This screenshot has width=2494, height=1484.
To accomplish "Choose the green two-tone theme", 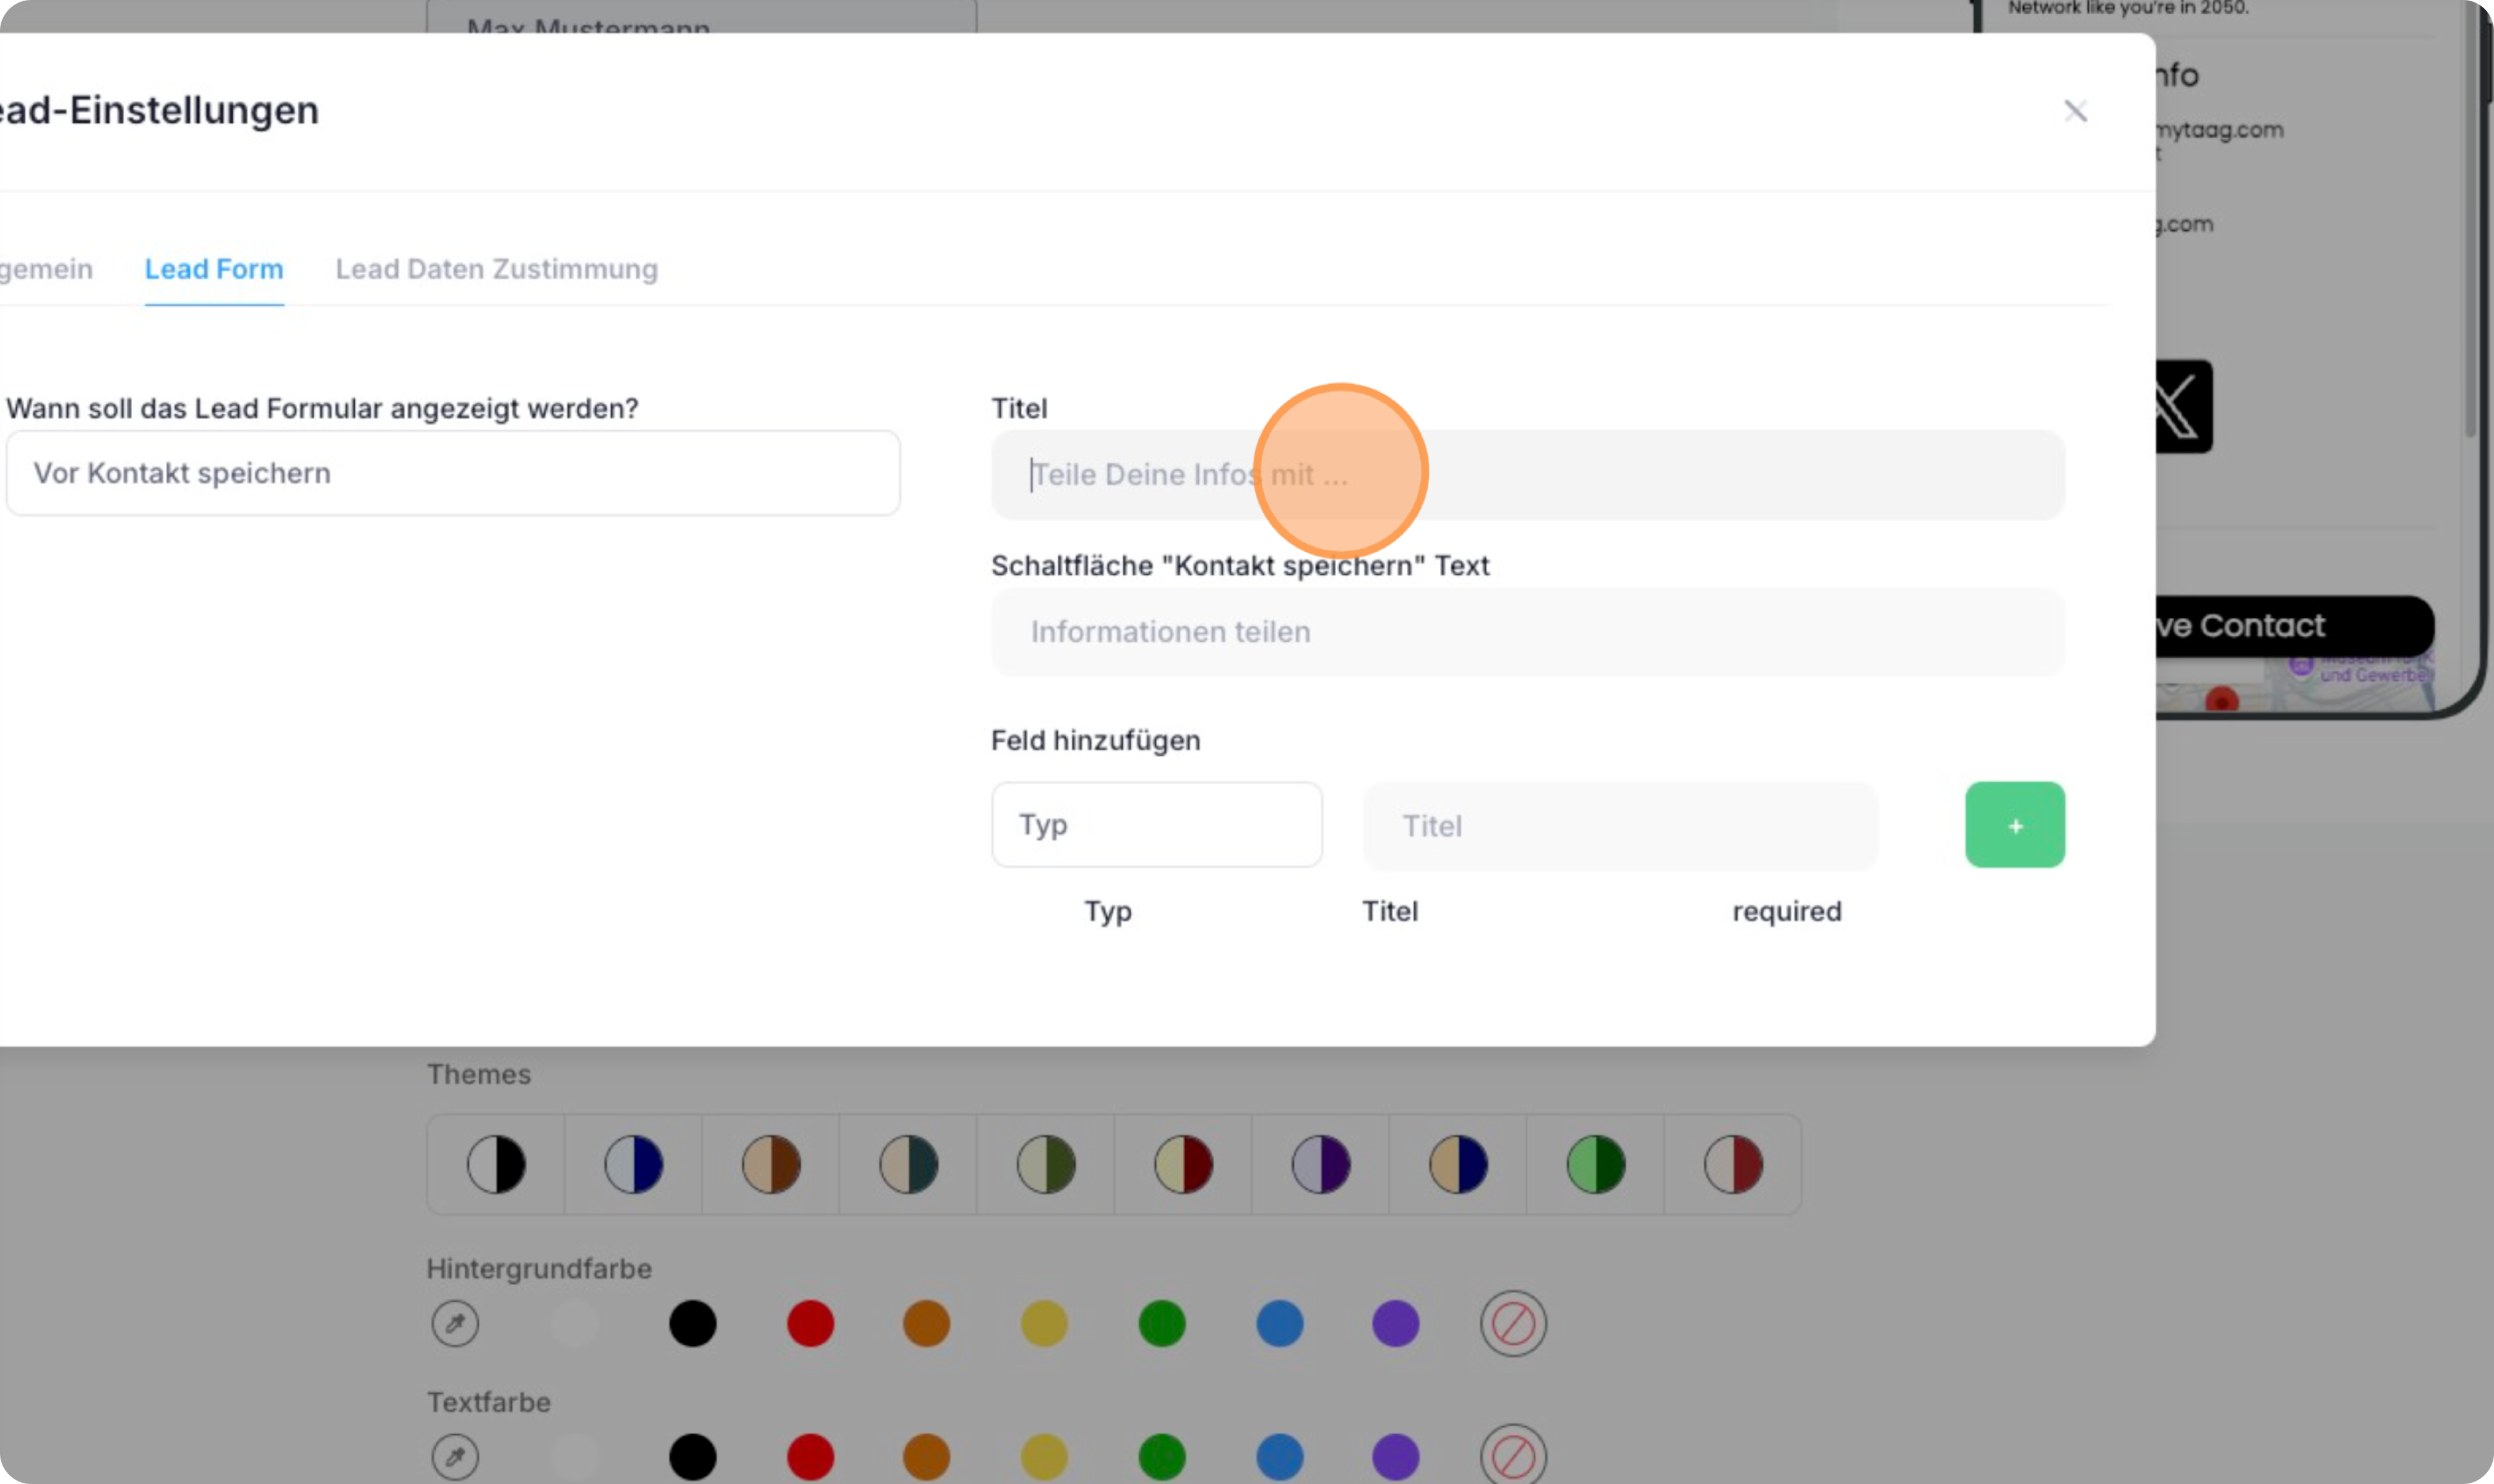I will (x=1595, y=1164).
